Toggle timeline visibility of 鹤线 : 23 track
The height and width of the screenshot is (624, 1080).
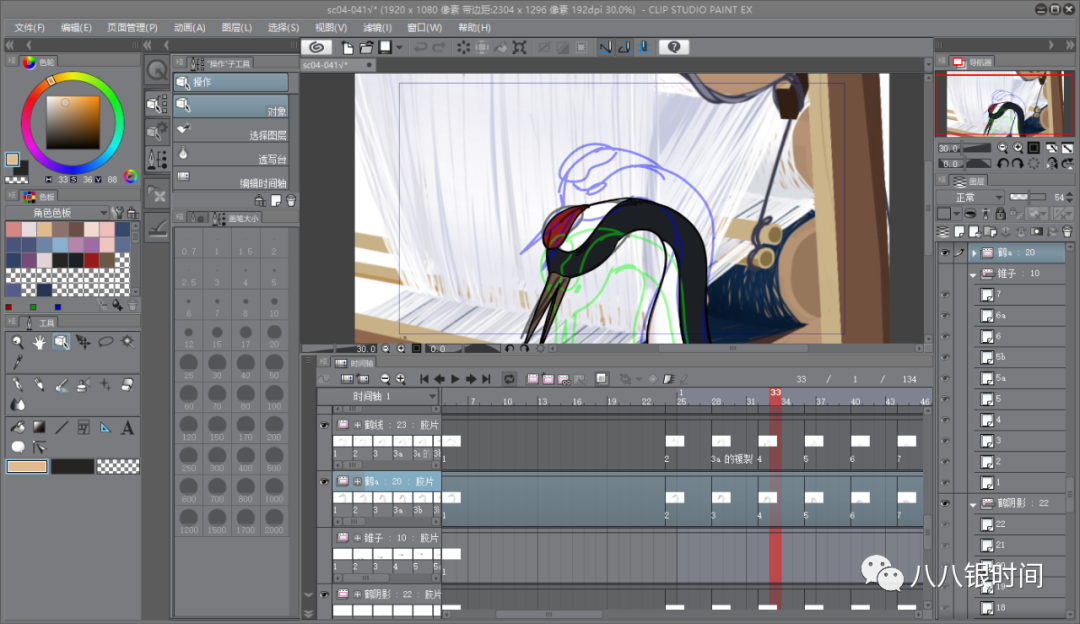click(x=324, y=425)
